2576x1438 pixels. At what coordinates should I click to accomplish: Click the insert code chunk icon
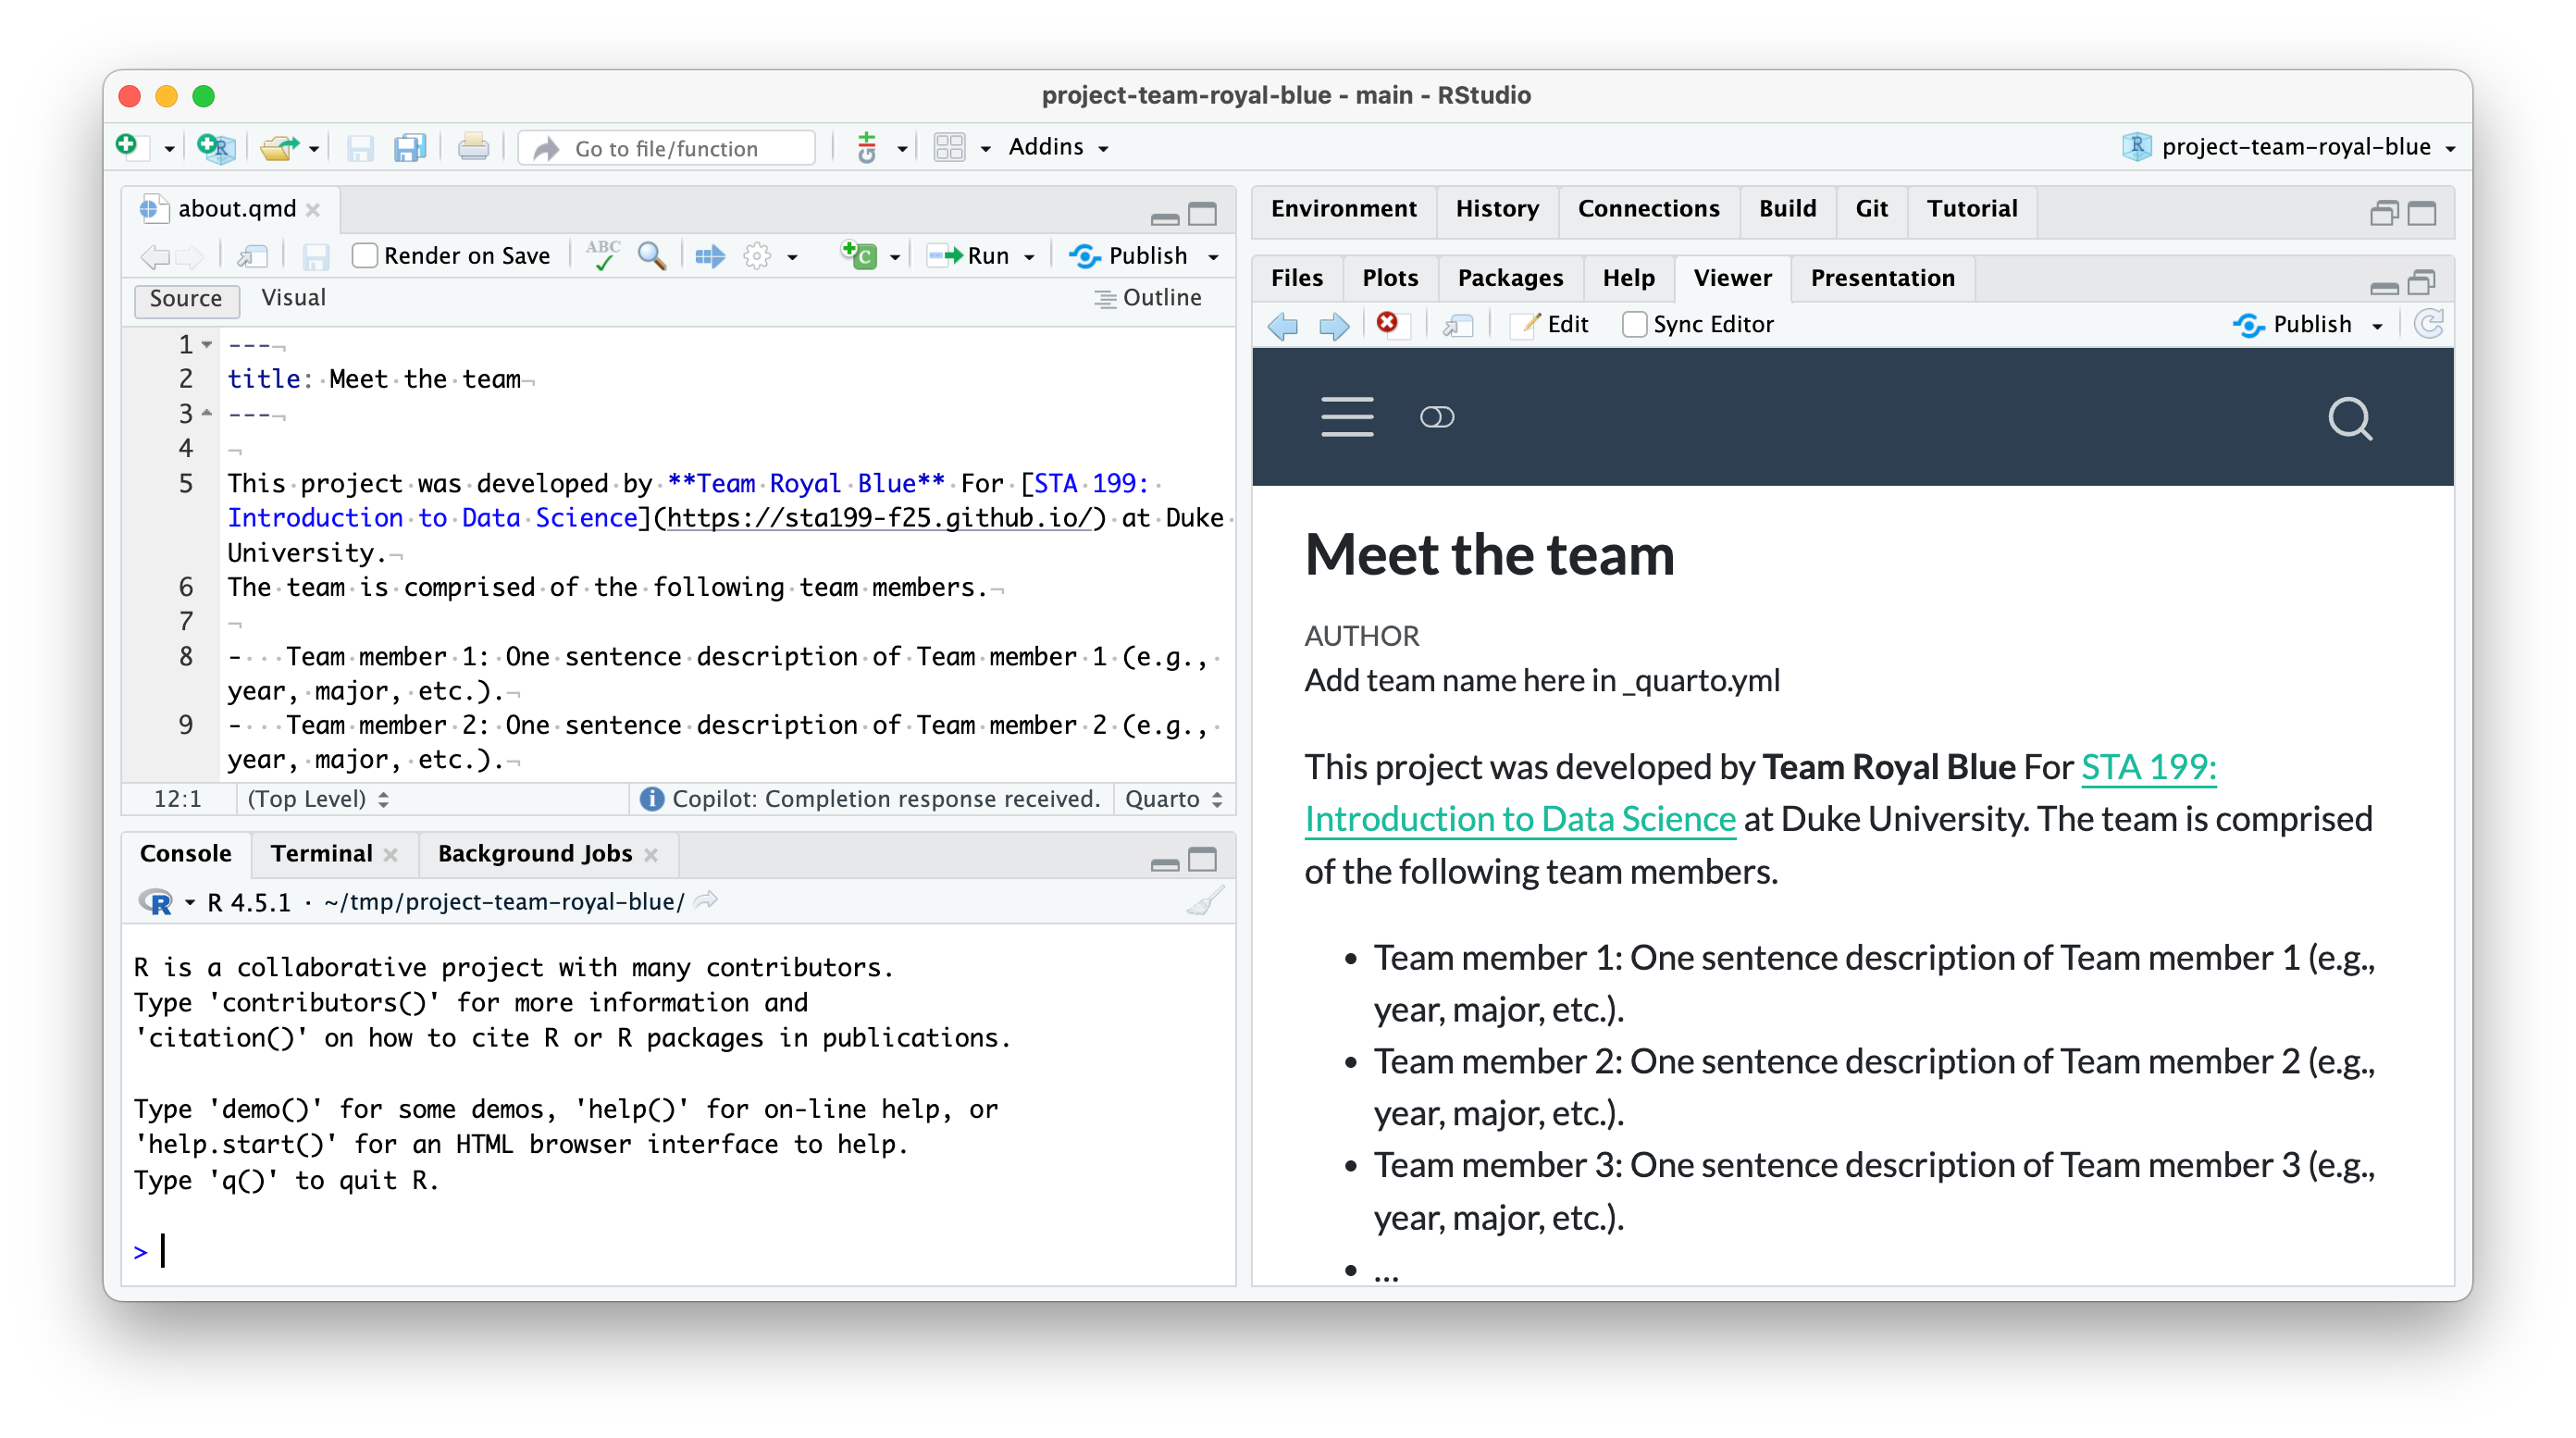[860, 256]
